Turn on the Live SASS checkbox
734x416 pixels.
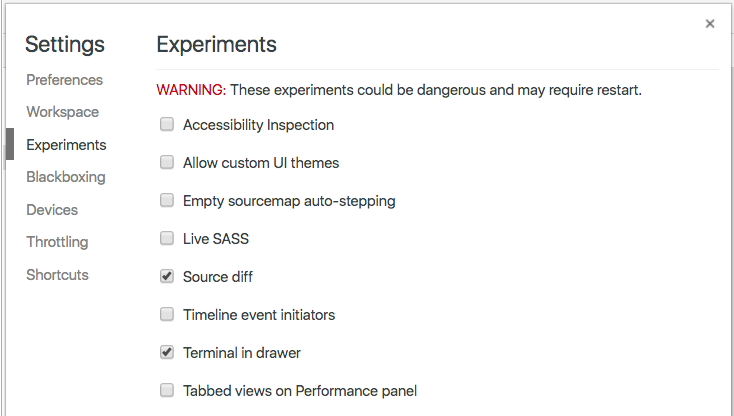tap(167, 239)
